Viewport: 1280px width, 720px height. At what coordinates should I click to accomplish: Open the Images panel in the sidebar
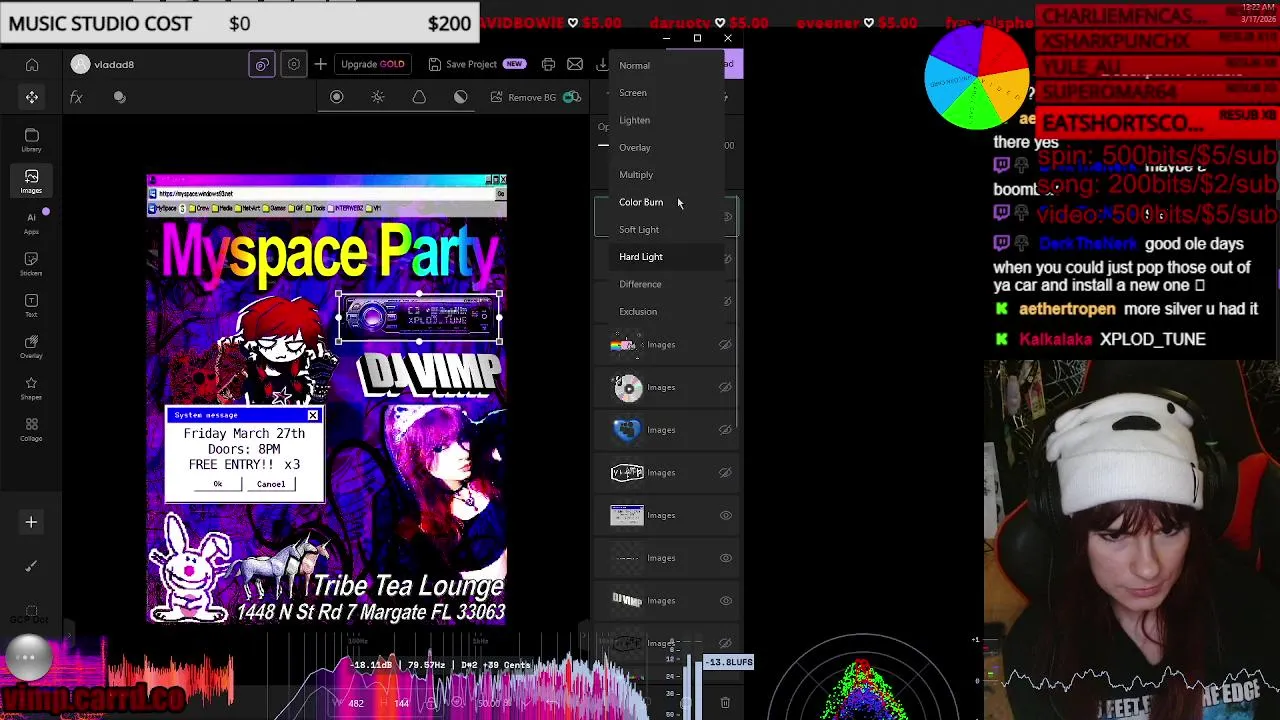click(32, 181)
